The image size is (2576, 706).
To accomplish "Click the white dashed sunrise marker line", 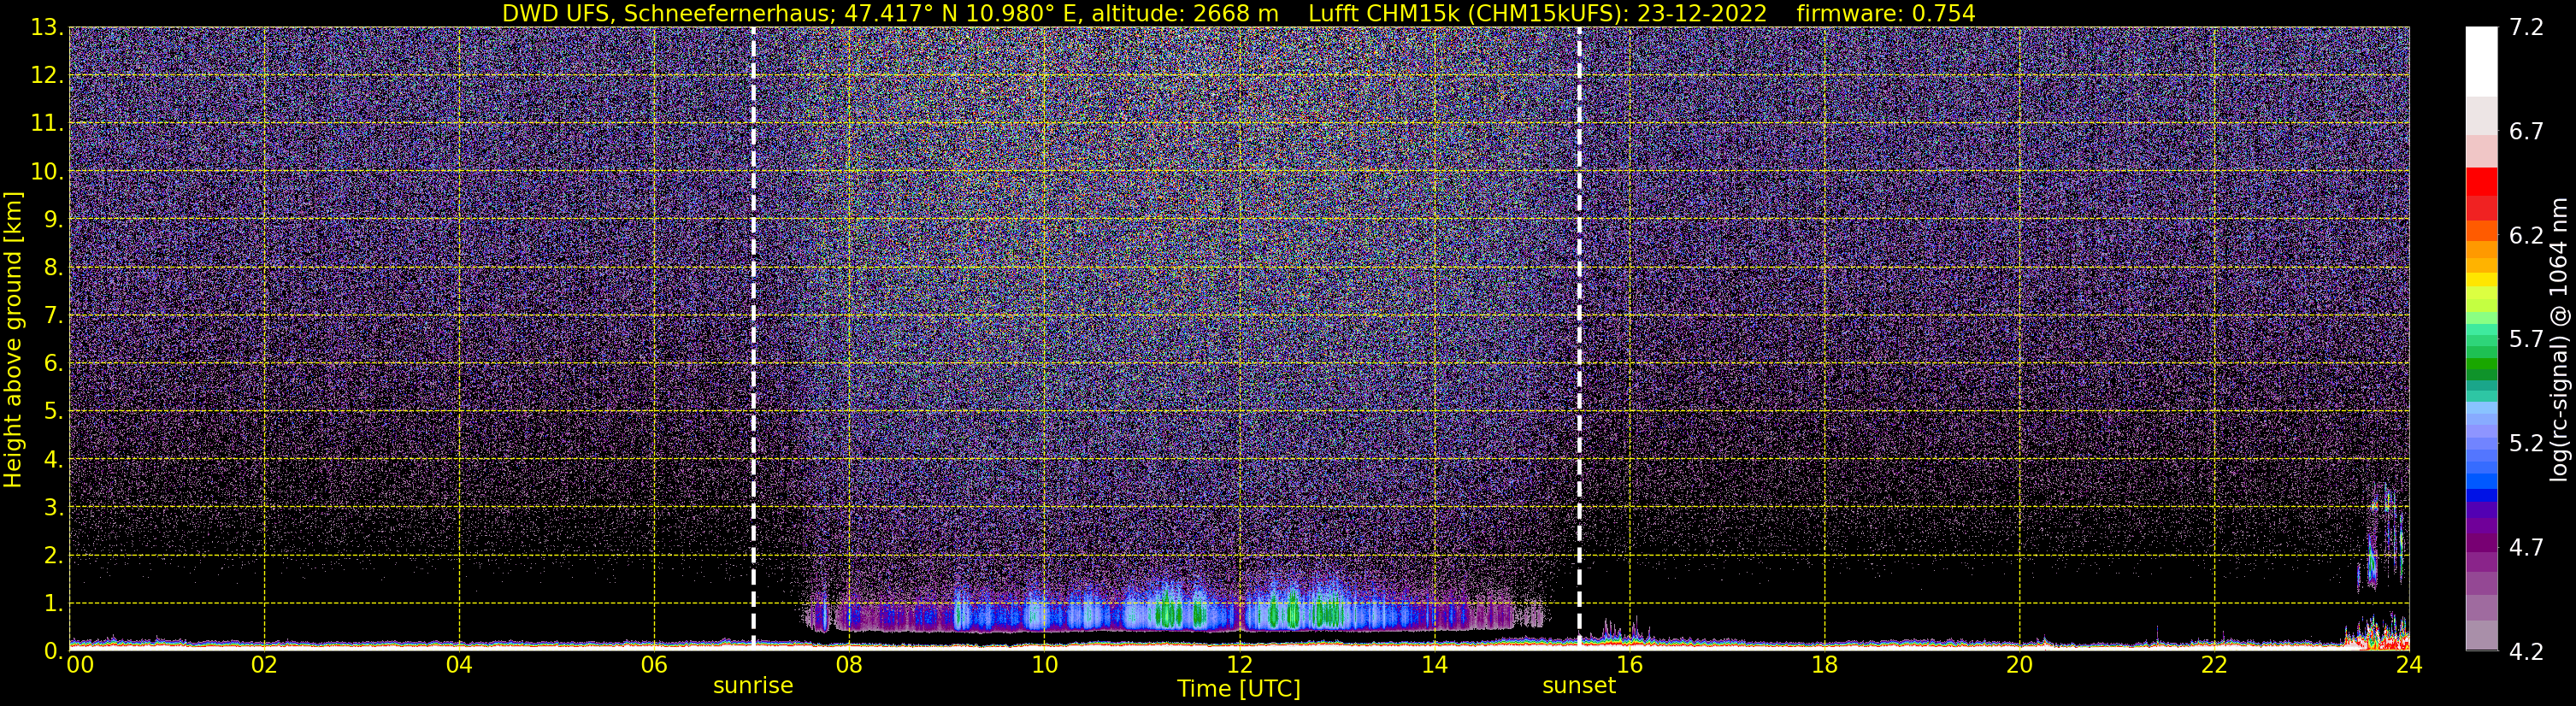I will 753,339.
